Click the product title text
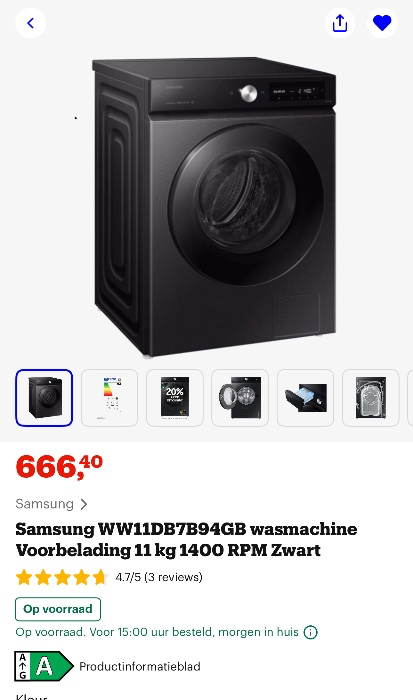 coord(186,539)
